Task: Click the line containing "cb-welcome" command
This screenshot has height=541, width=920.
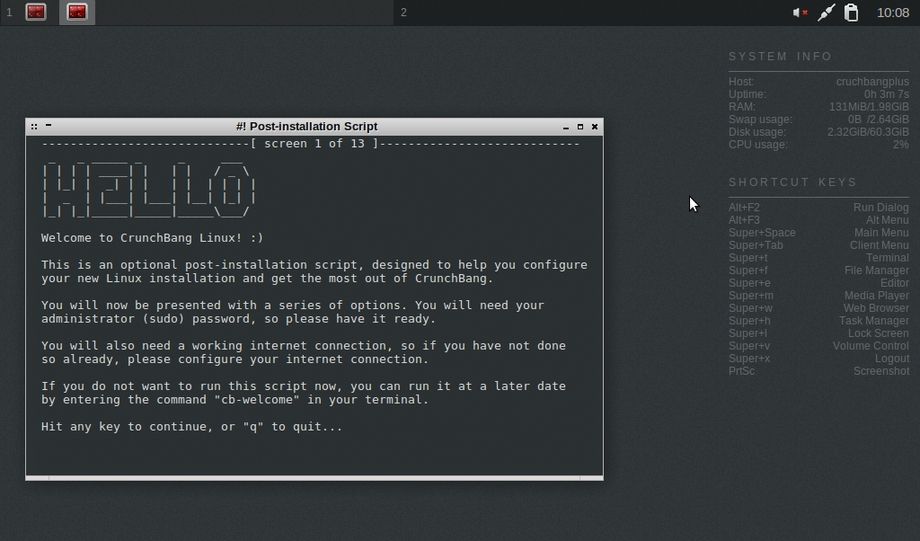Action: tap(235, 400)
